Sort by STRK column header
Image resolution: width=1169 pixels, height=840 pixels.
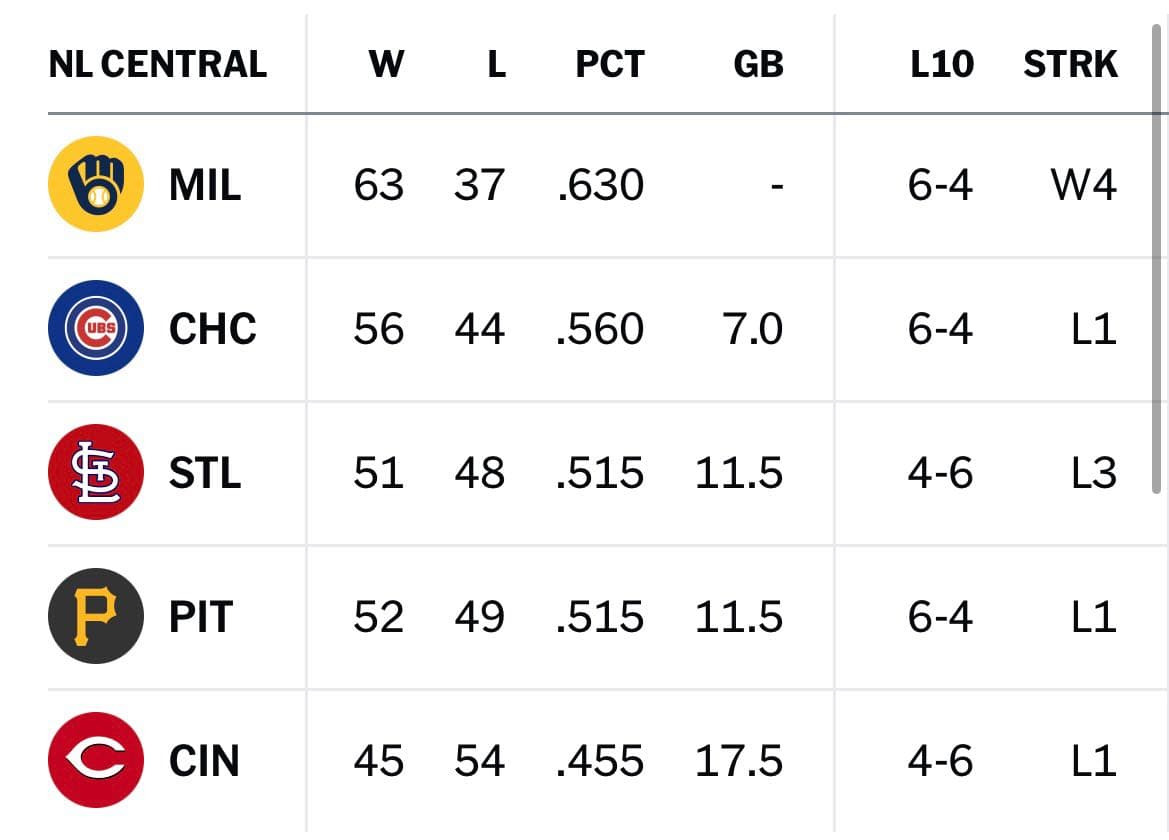coord(1070,64)
